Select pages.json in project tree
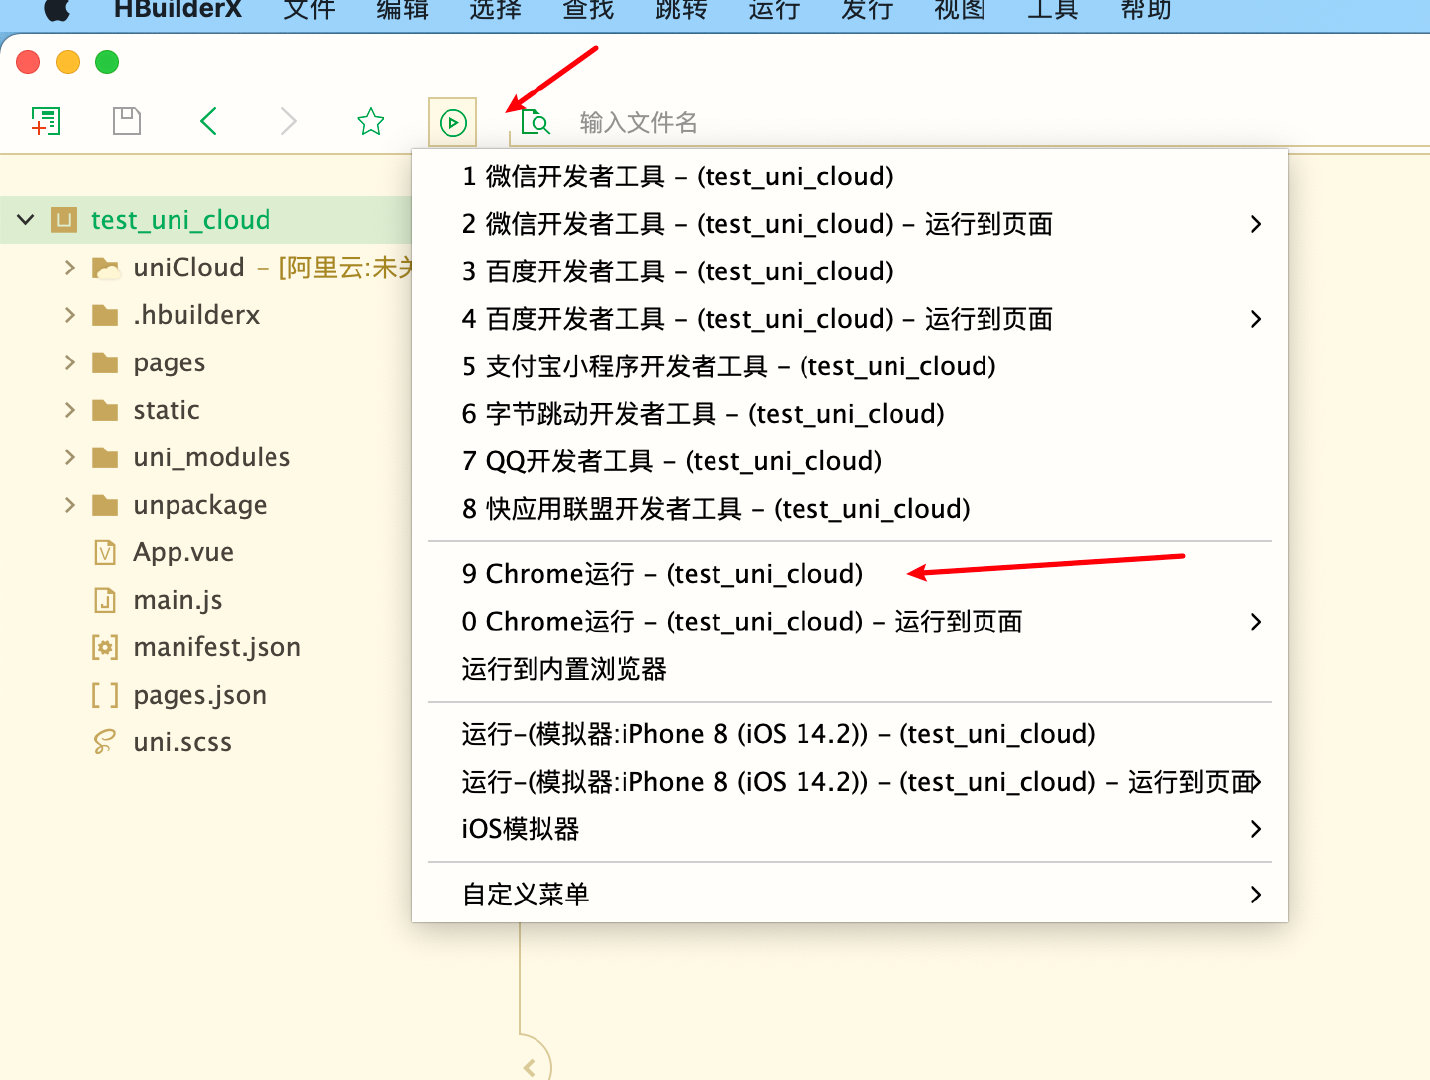Image resolution: width=1430 pixels, height=1080 pixels. coord(200,695)
